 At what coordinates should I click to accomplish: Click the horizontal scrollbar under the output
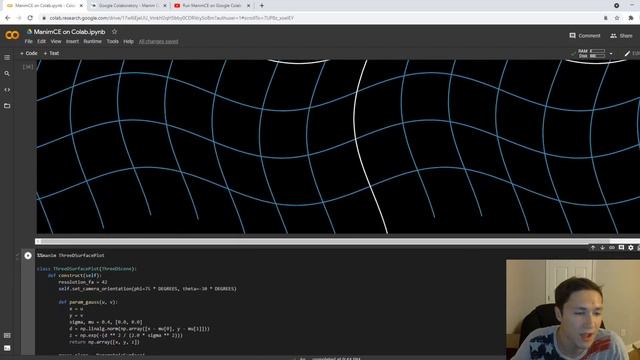(x=324, y=241)
